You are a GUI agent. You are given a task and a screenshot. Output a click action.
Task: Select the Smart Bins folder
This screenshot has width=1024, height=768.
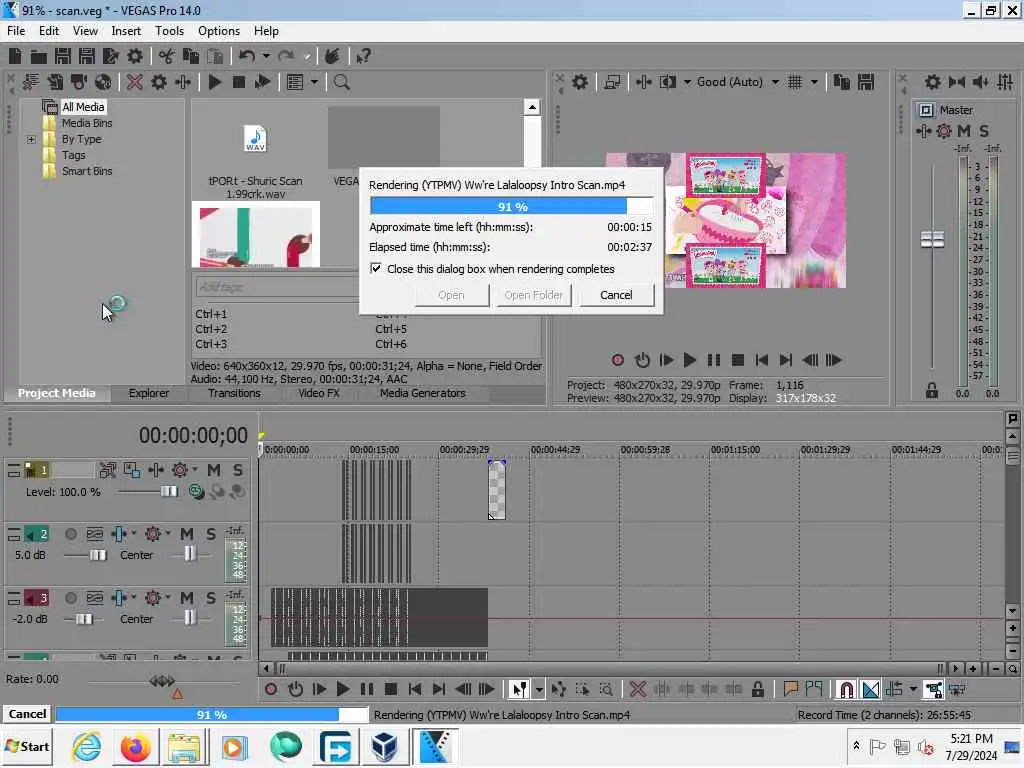click(87, 171)
